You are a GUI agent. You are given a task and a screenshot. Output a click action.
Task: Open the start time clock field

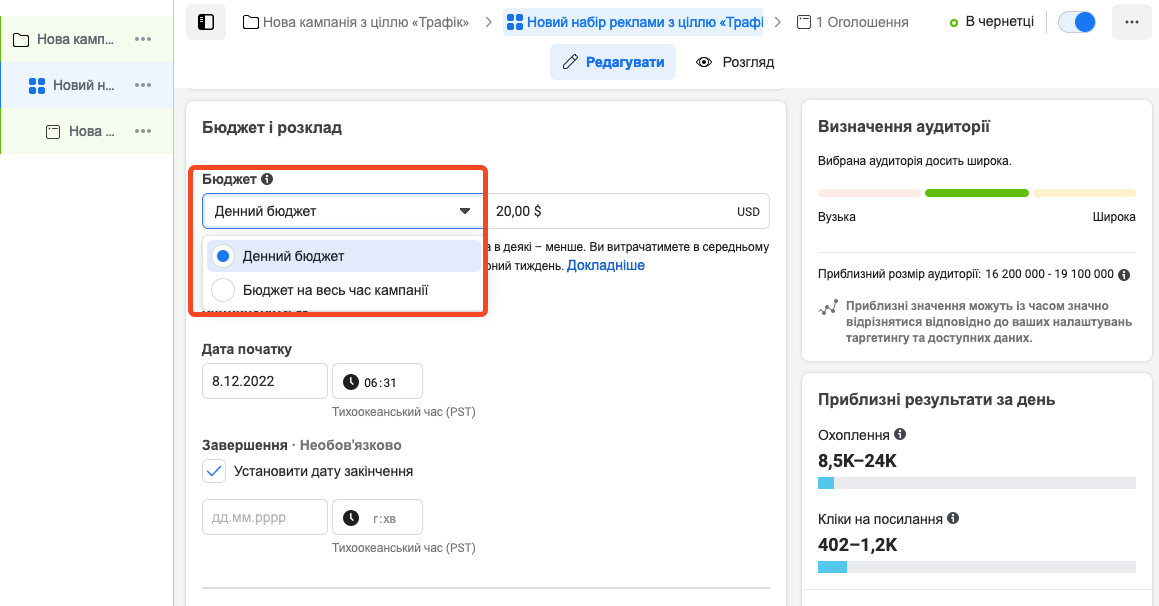coord(377,381)
